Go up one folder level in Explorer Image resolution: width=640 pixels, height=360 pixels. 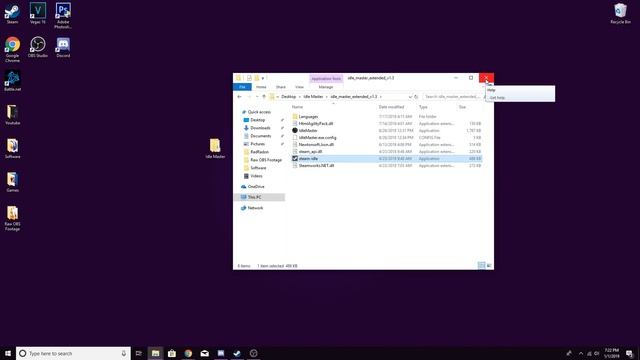(x=264, y=97)
